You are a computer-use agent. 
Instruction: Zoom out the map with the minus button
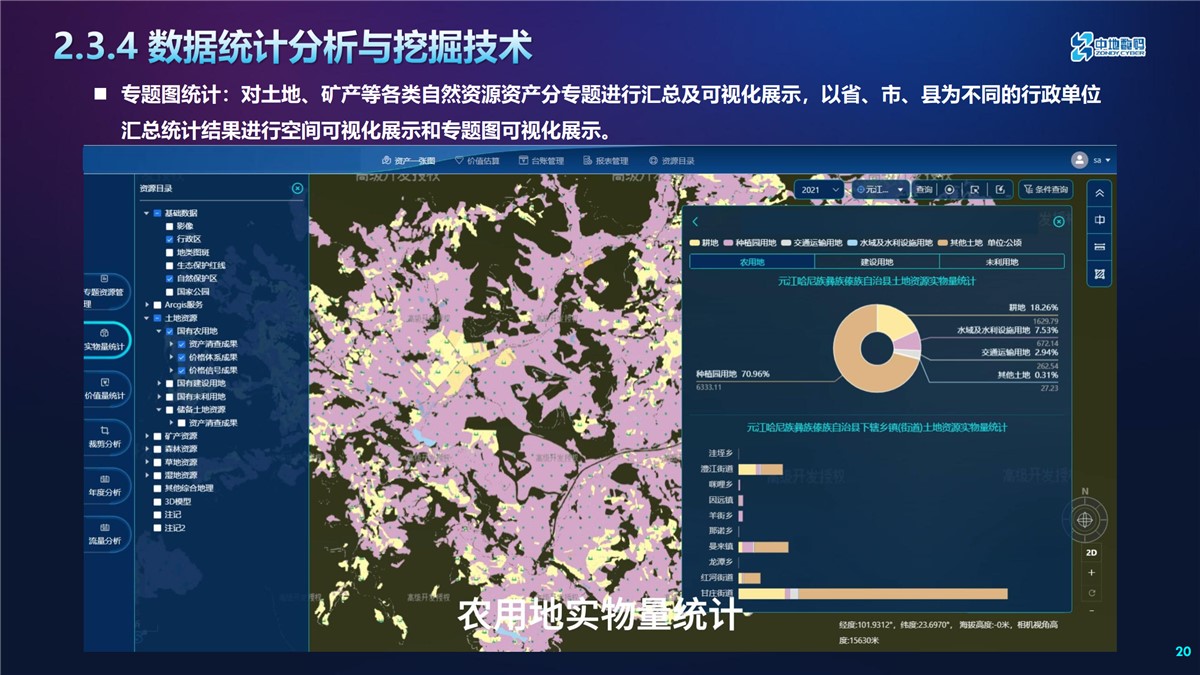[1091, 610]
